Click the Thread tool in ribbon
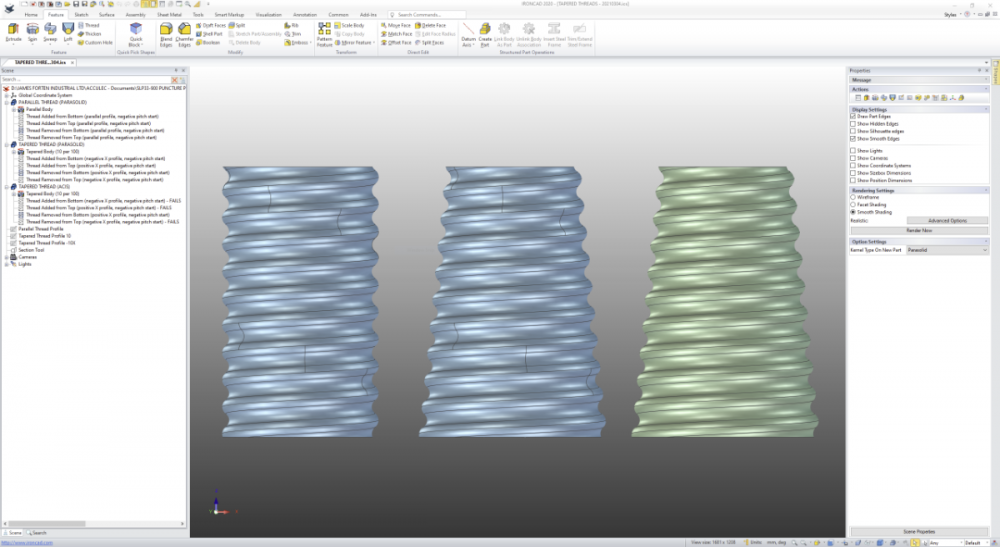Viewport: 1000px width, 547px height. [x=89, y=26]
